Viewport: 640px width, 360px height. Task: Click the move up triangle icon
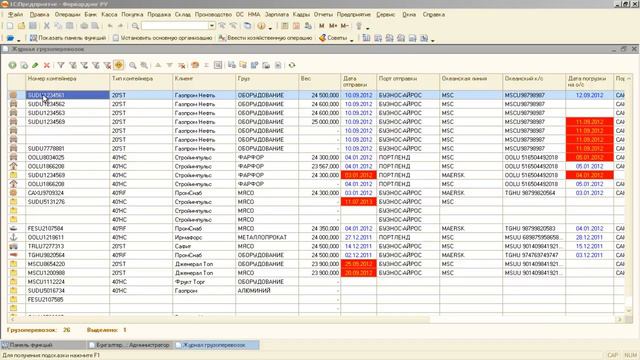click(158, 65)
